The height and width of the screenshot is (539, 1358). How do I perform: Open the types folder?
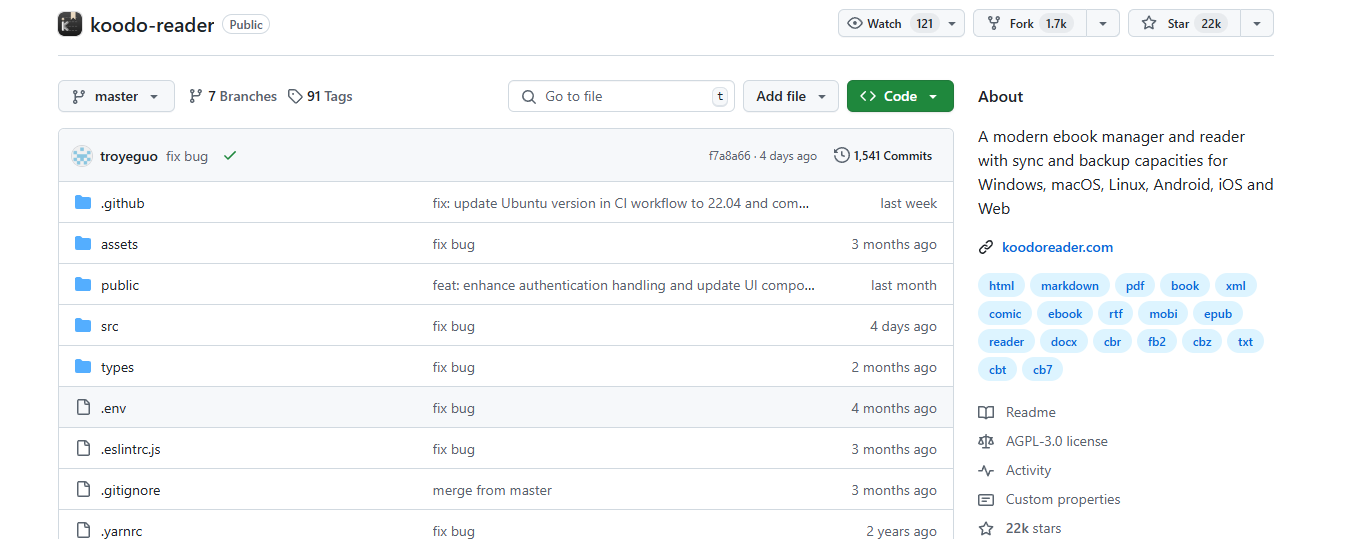(117, 367)
